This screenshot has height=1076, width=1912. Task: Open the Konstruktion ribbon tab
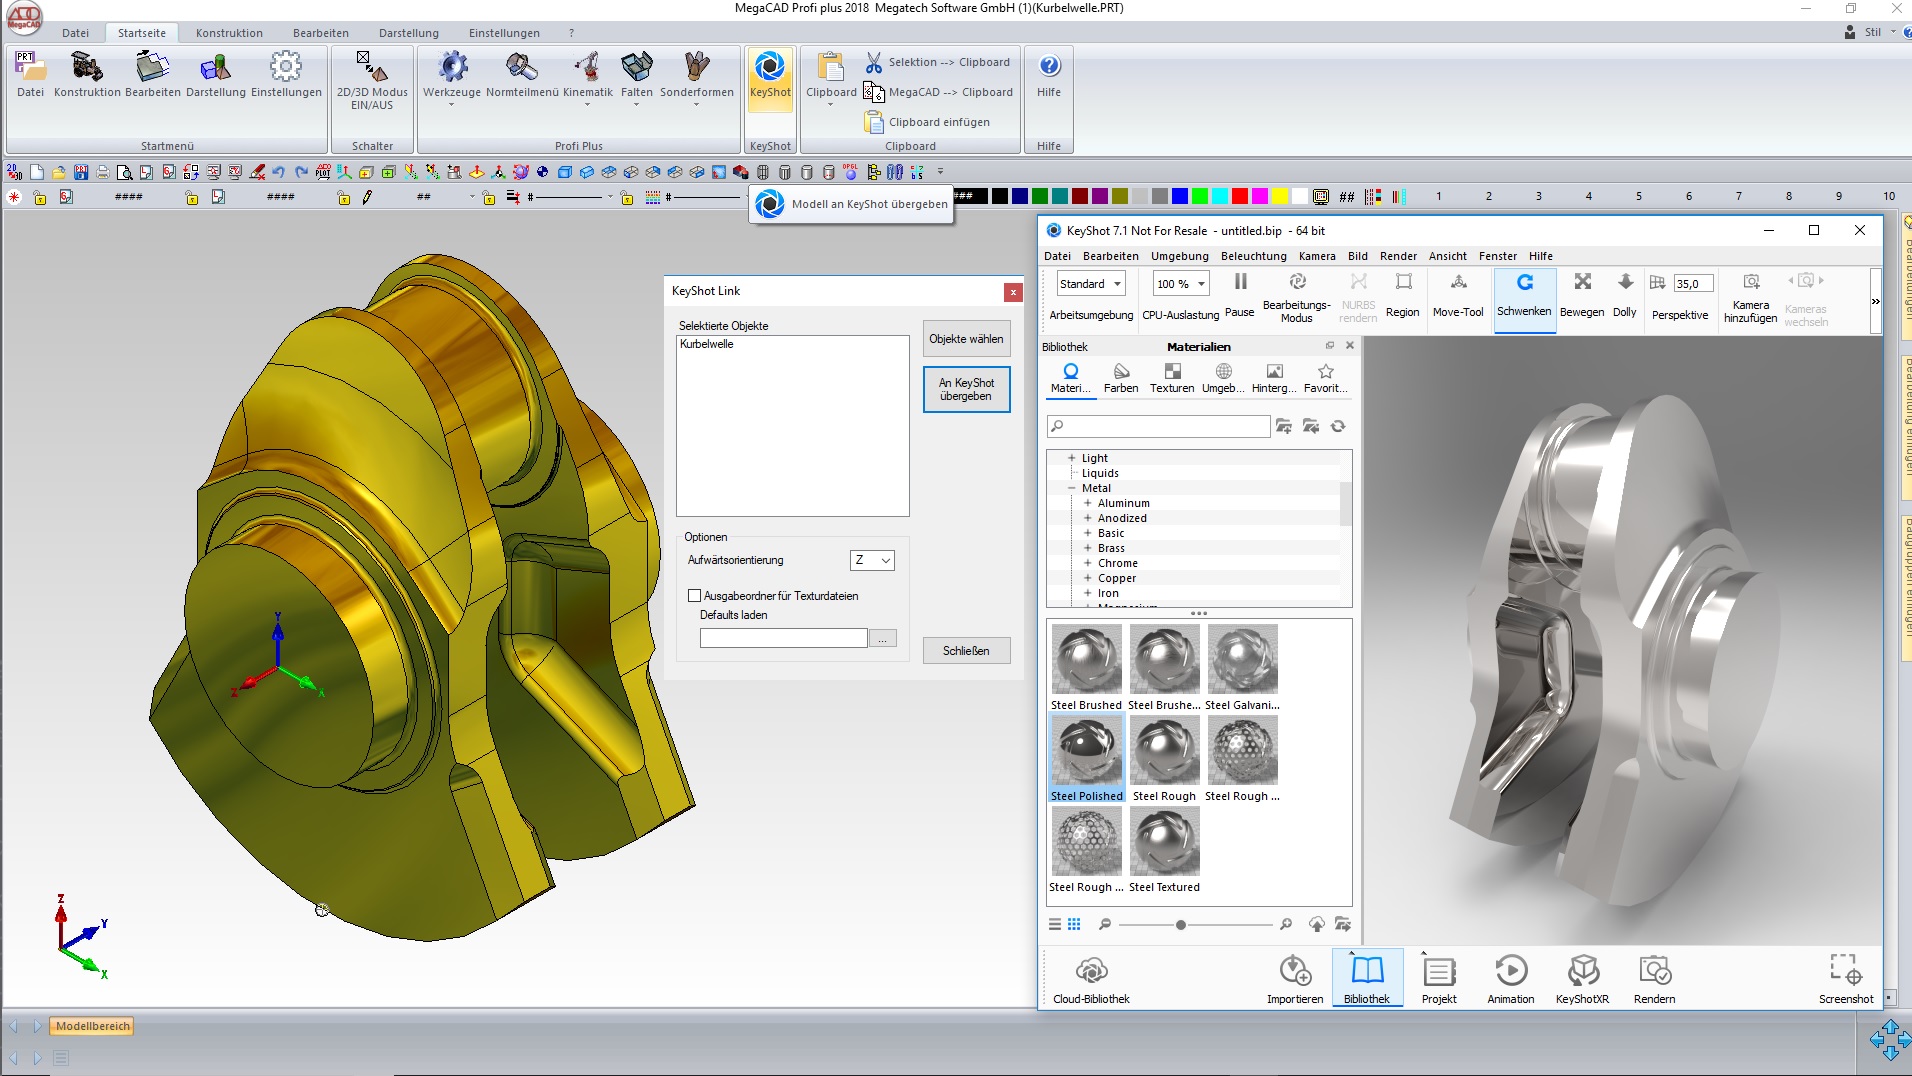(x=229, y=33)
